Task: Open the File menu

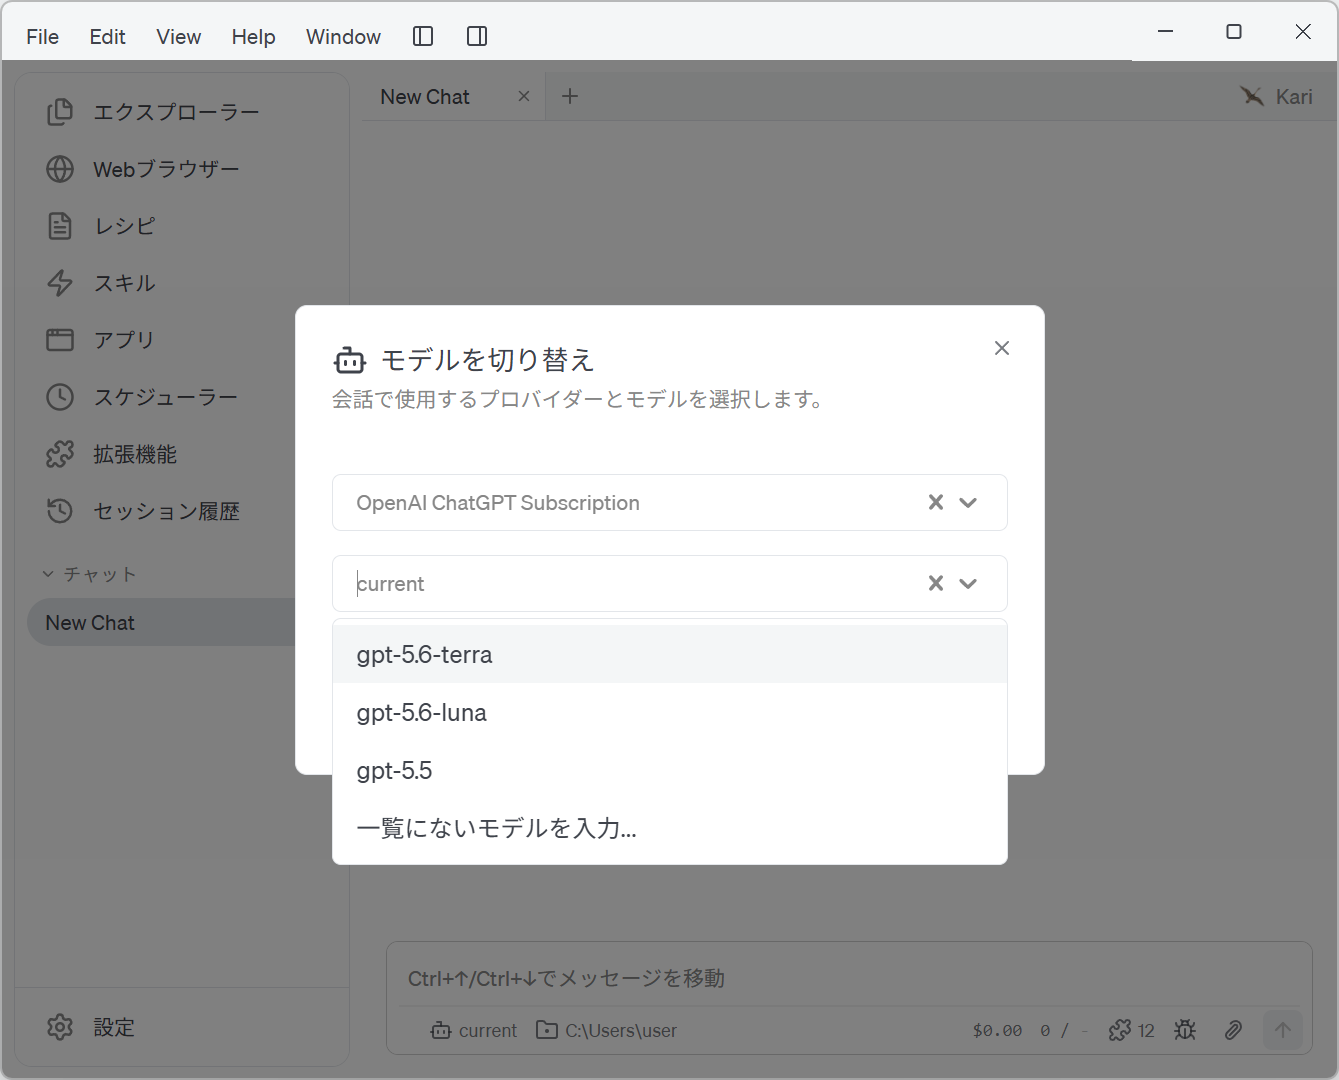Action: [x=42, y=36]
